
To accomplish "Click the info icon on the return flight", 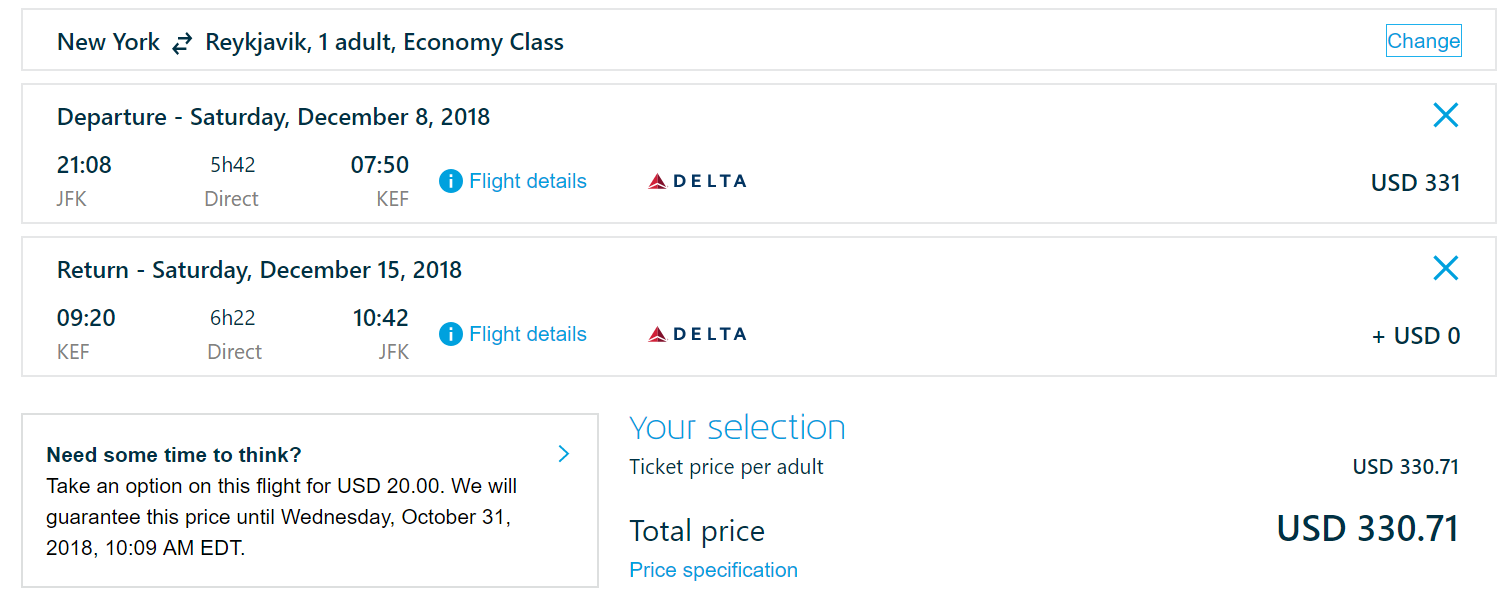I will [x=451, y=334].
